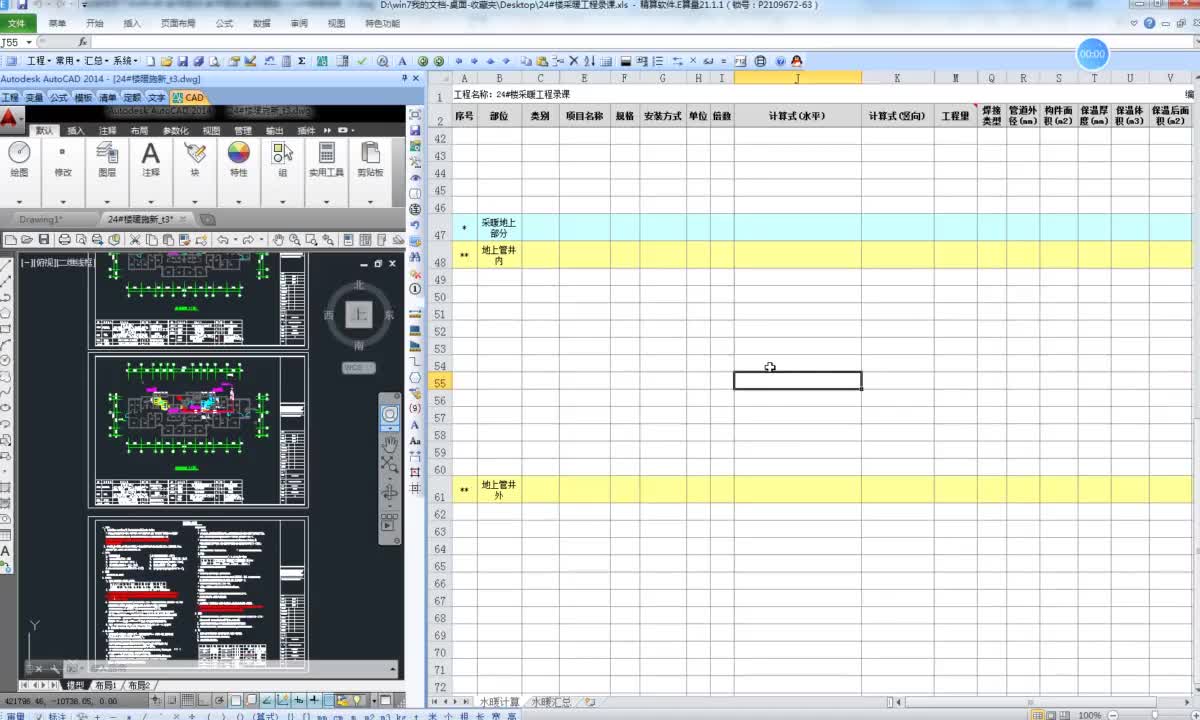The height and width of the screenshot is (720, 1200).
Task: Pin the AutoCAD docked panel
Action: [404, 78]
